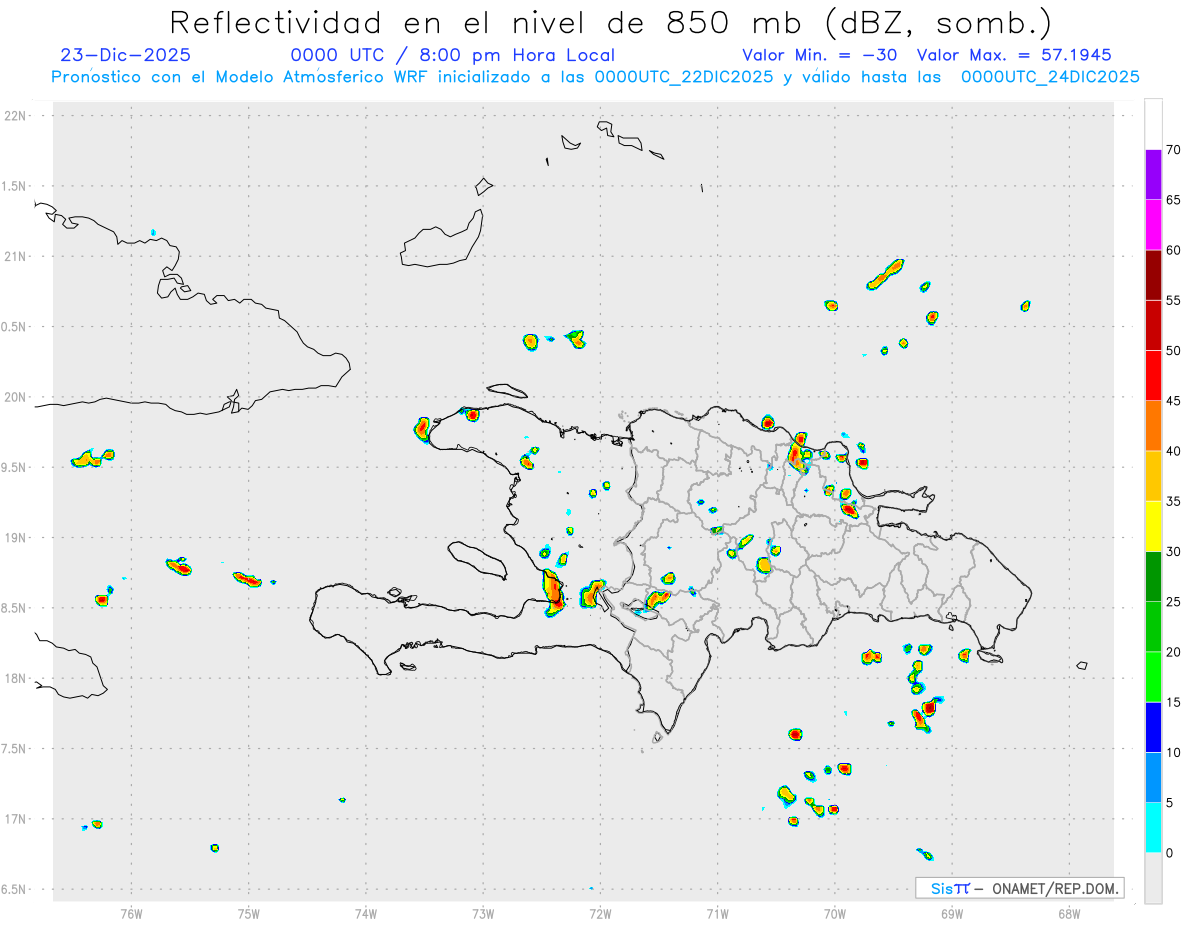
Task: Click the '50' label on color bar
Action: tap(1174, 351)
